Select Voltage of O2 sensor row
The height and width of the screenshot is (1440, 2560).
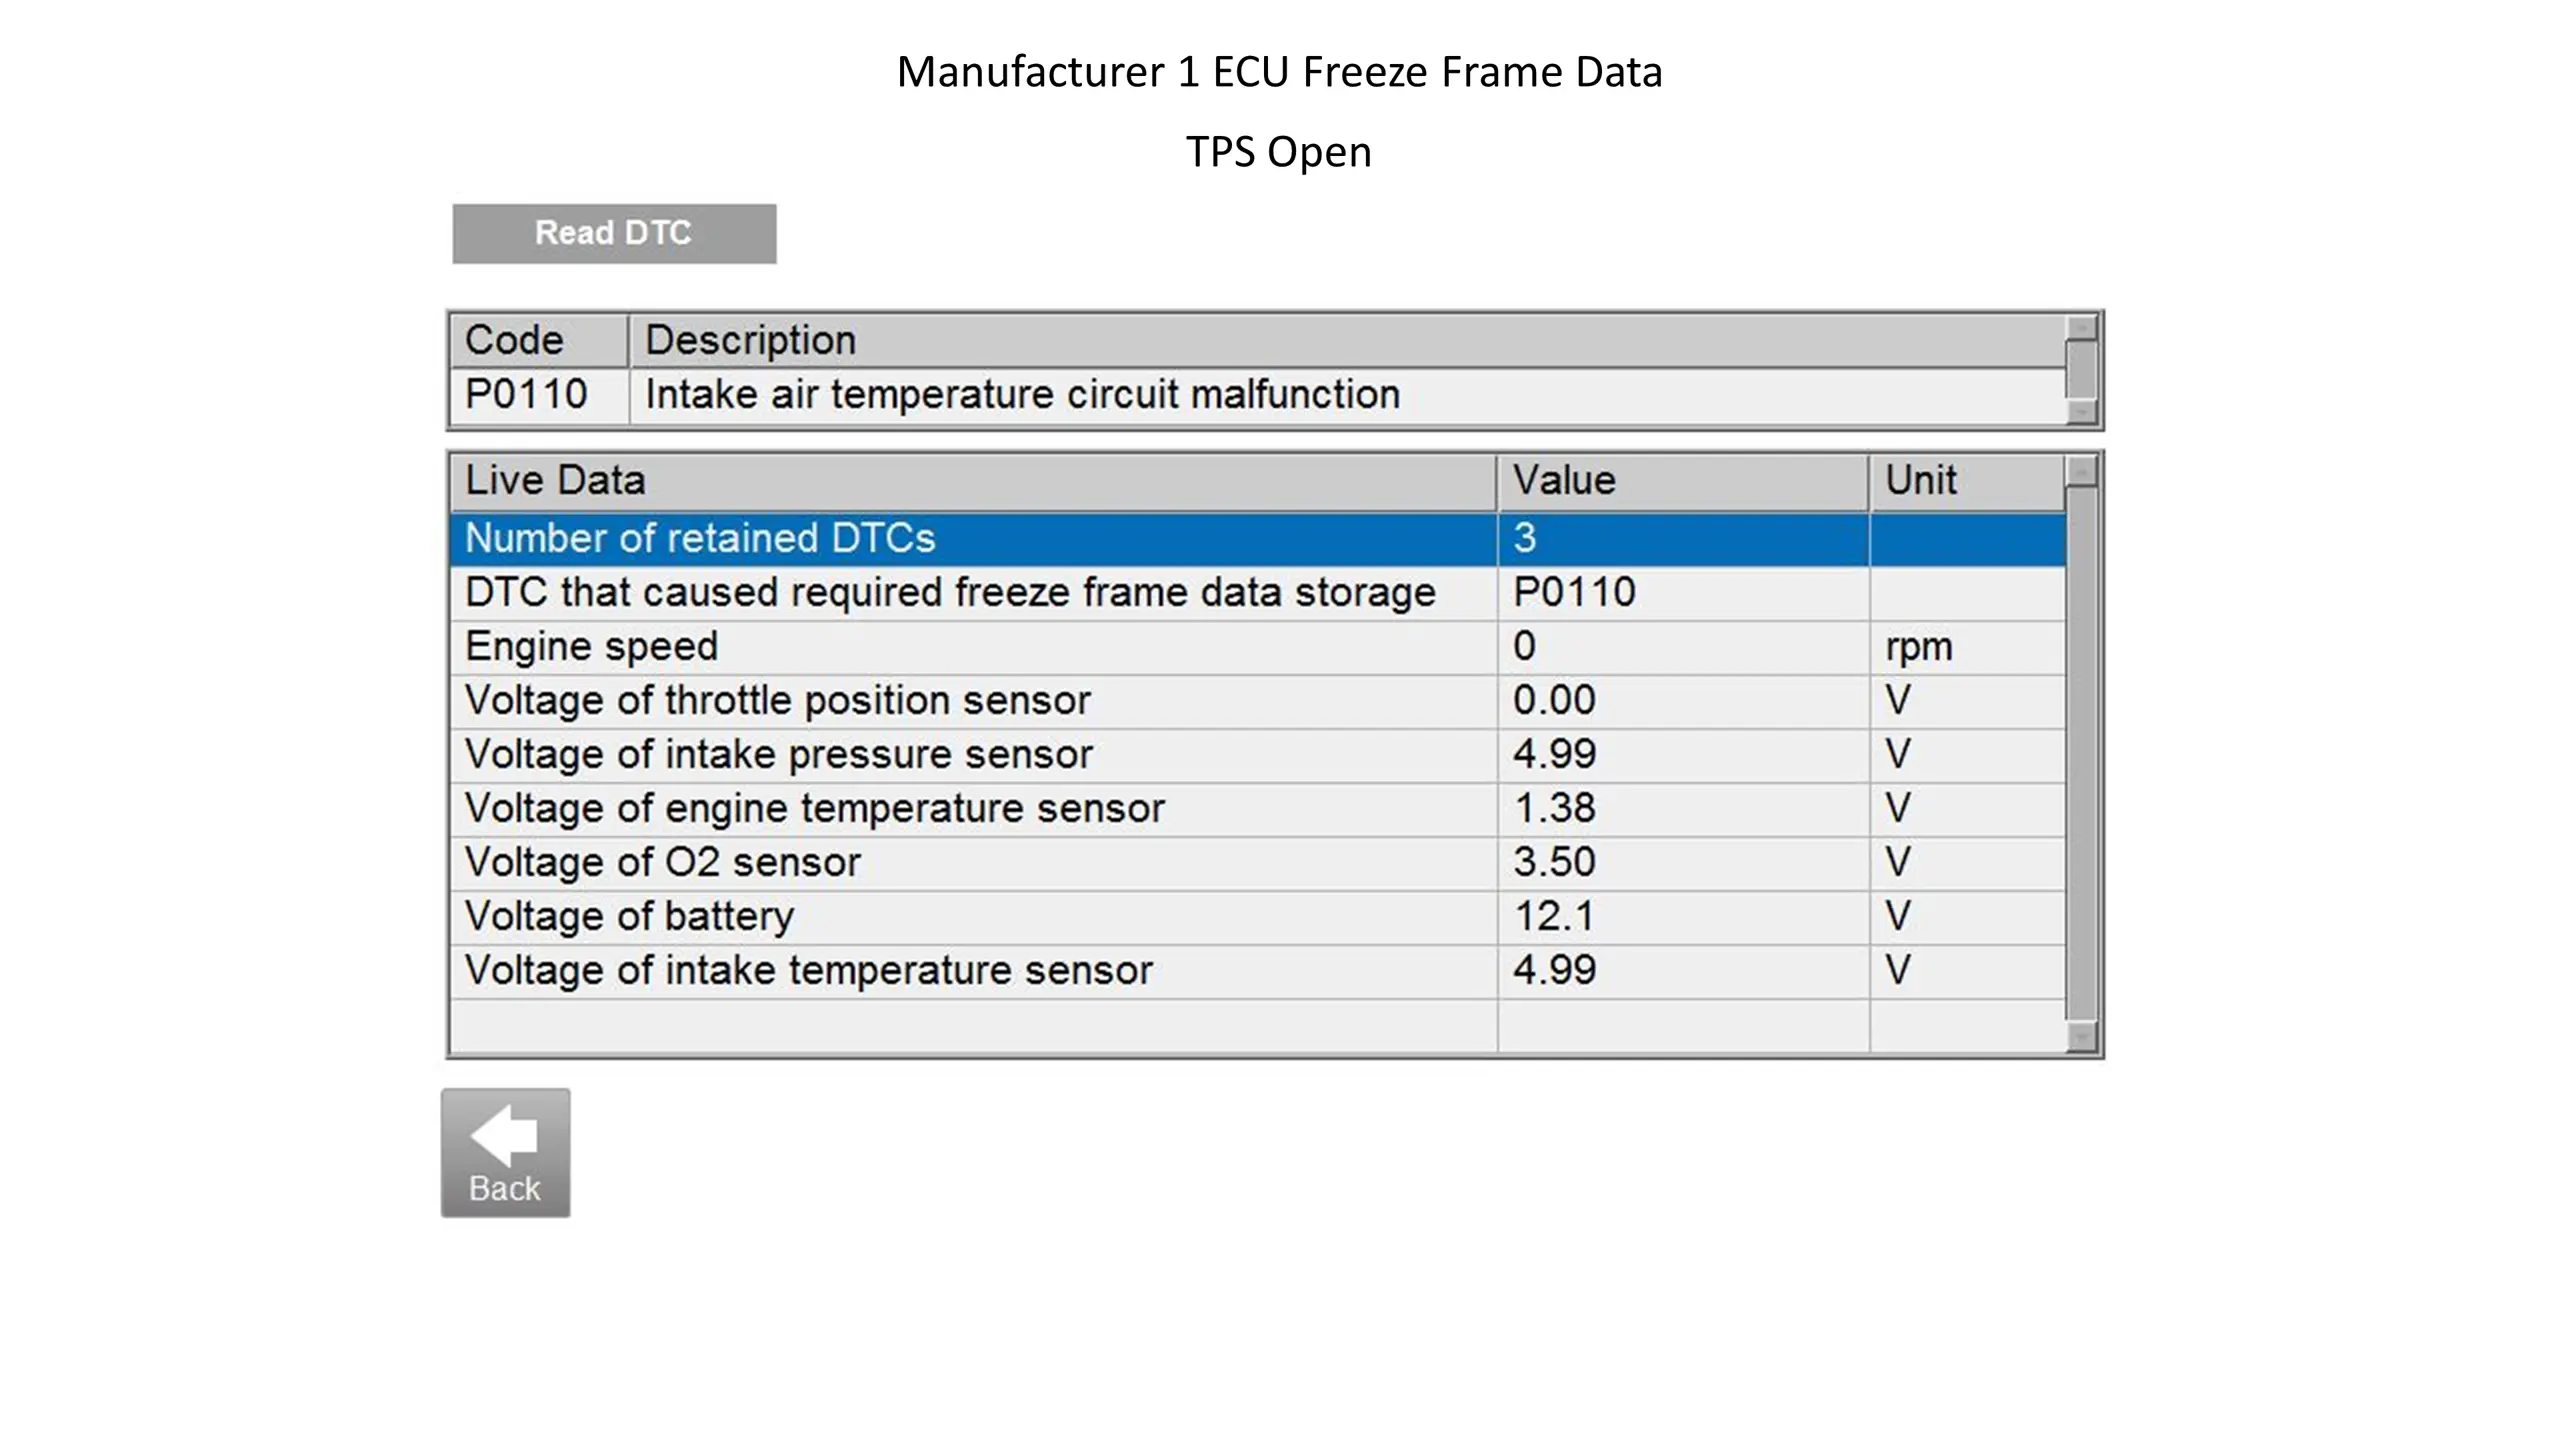coord(1257,863)
